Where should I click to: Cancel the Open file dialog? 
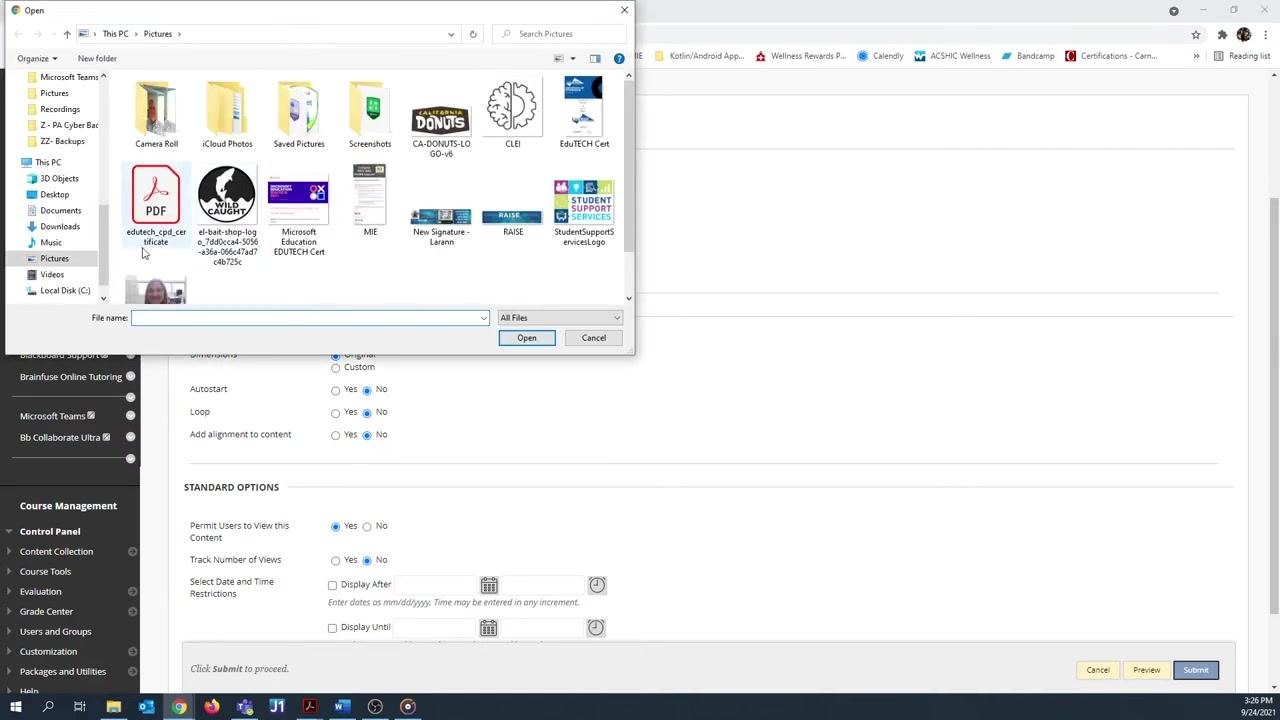click(594, 338)
